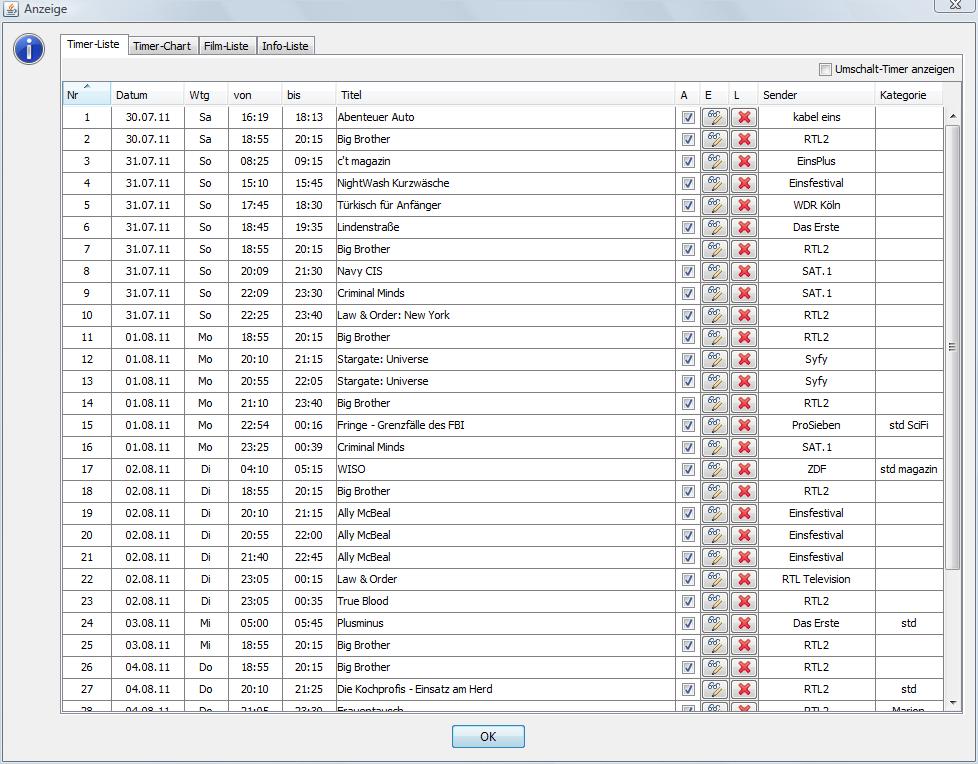Toggle active checkbox for Navy CIS
The height and width of the screenshot is (764, 978).
(688, 271)
